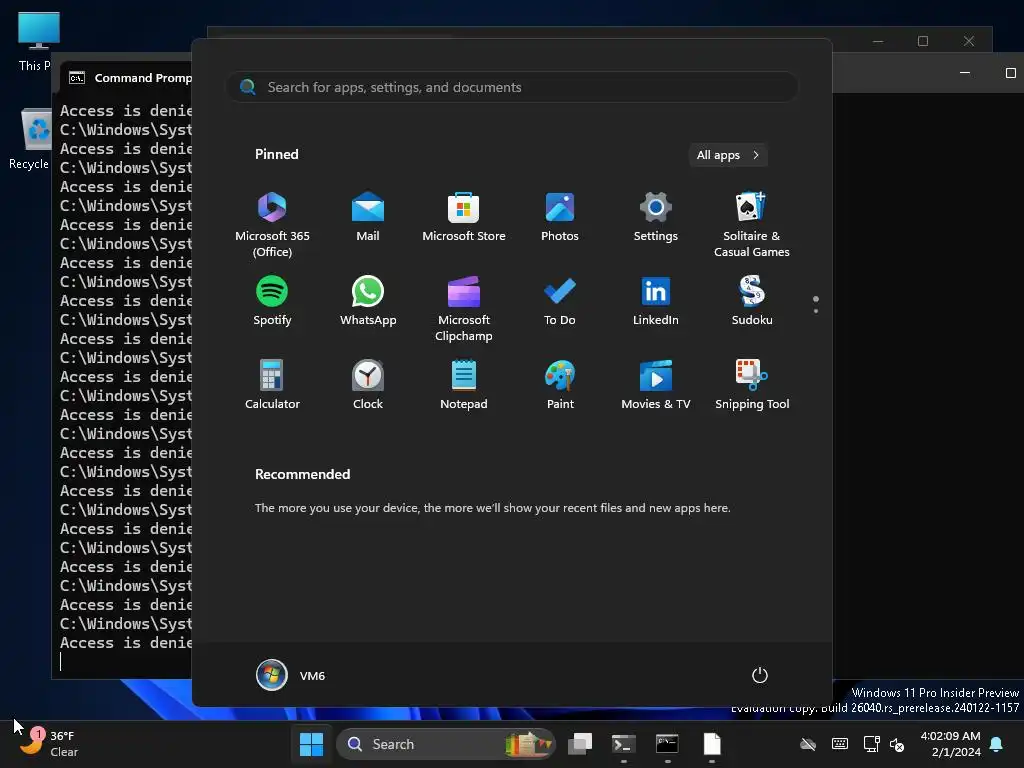The height and width of the screenshot is (768, 1024).
Task: Click the power button in Start menu
Action: point(760,675)
